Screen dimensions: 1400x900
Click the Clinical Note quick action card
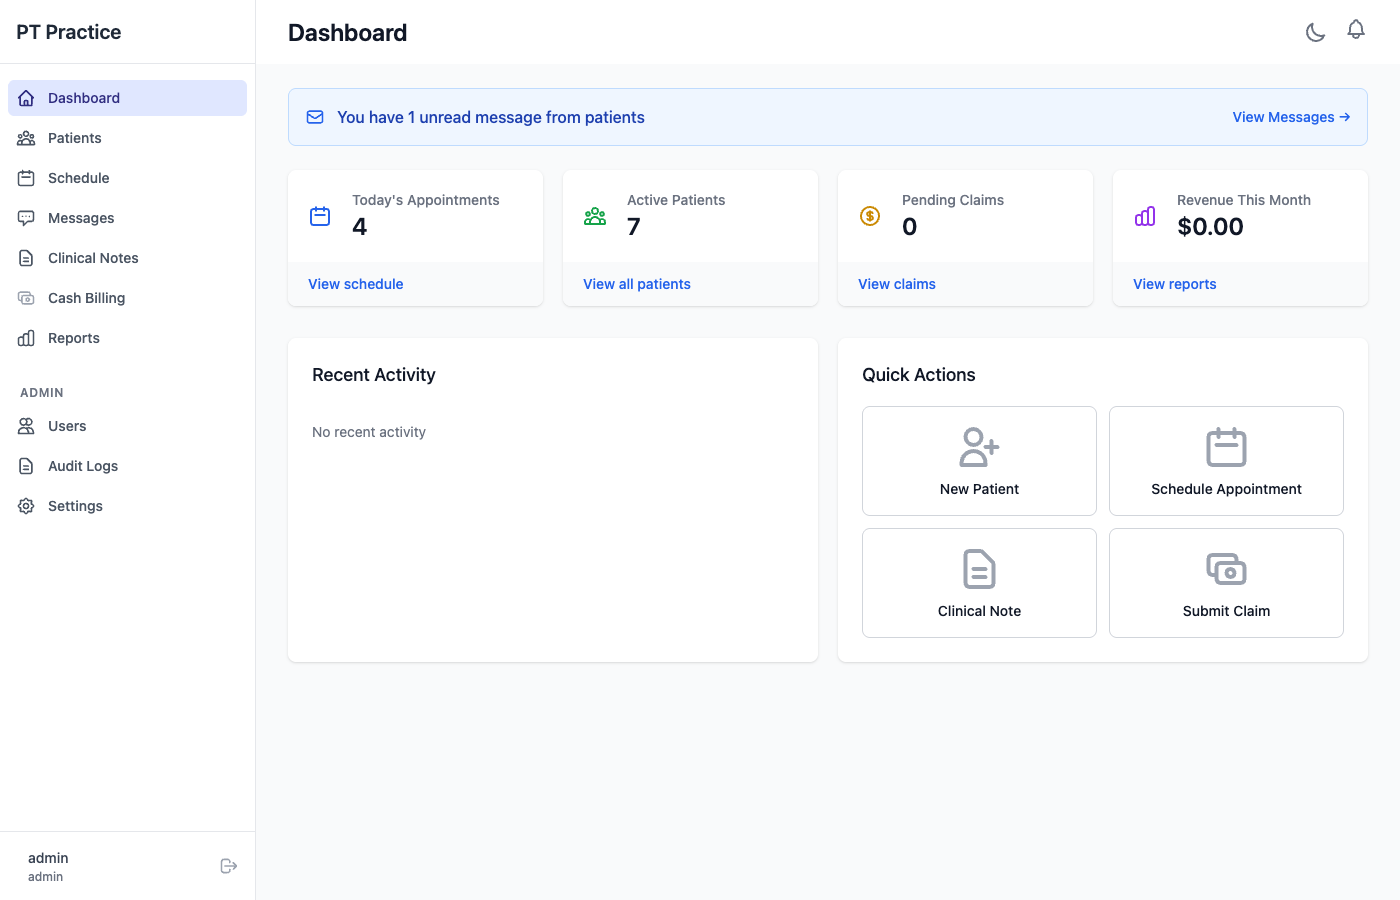click(x=978, y=583)
